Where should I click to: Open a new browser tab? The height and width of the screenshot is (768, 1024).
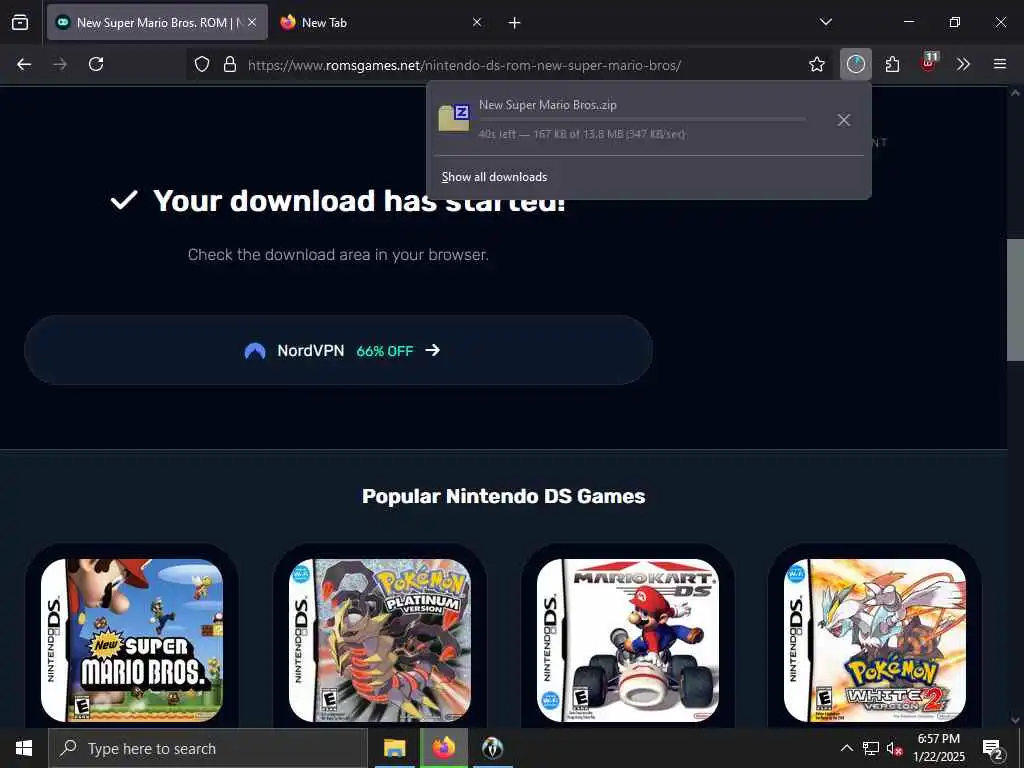pyautogui.click(x=514, y=23)
